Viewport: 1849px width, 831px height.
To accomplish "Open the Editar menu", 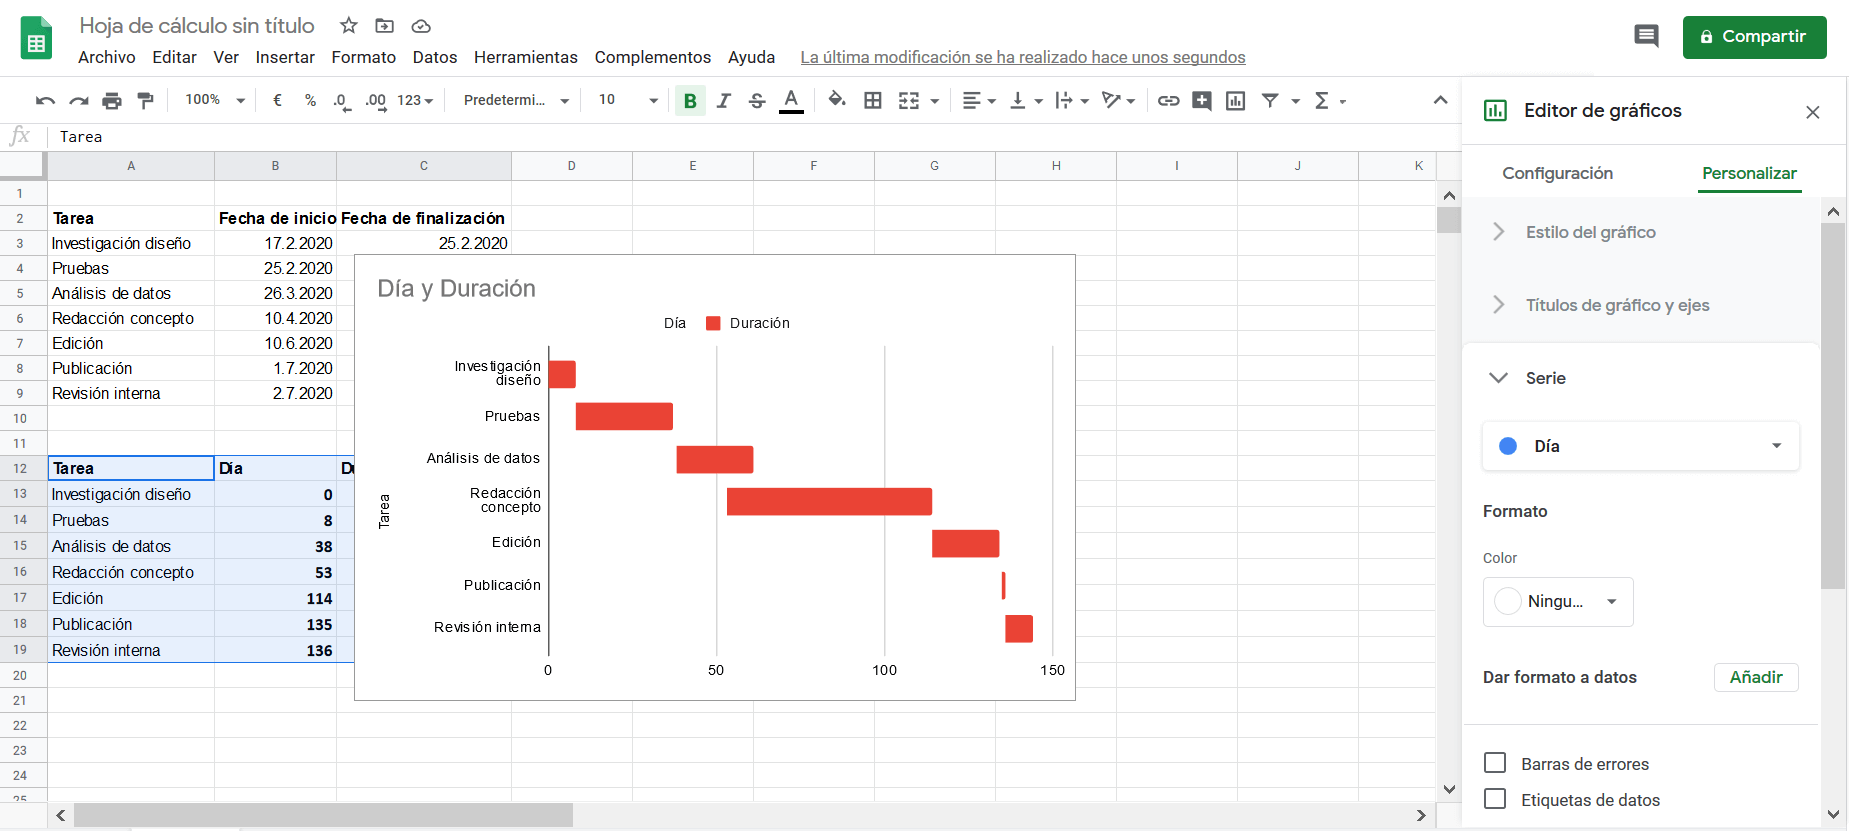I will (x=174, y=57).
